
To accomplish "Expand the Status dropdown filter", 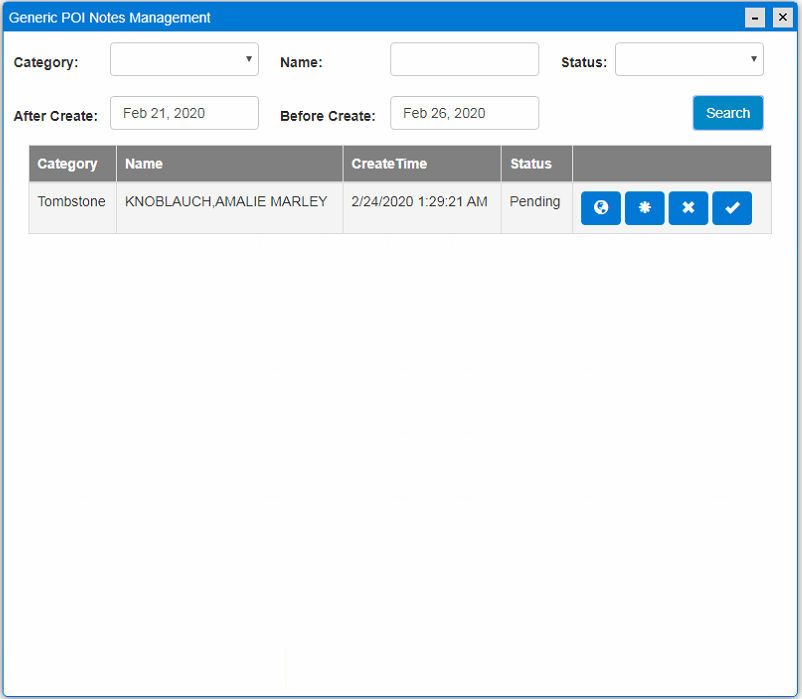I will tap(689, 60).
